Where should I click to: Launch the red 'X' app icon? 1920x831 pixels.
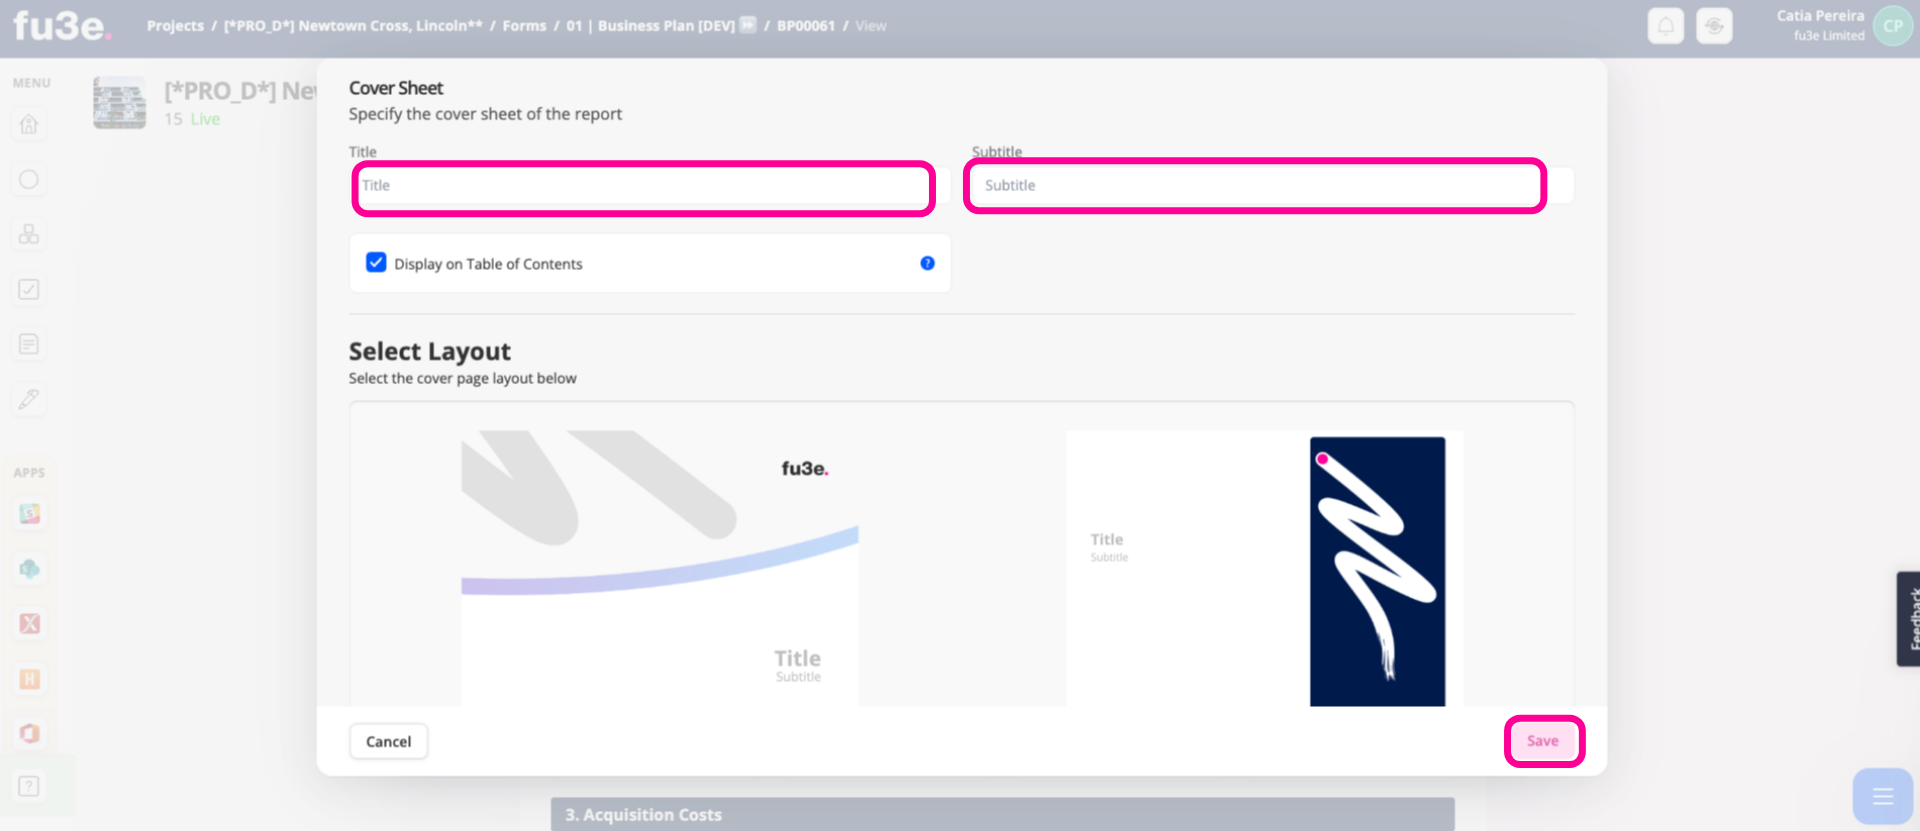[x=29, y=623]
